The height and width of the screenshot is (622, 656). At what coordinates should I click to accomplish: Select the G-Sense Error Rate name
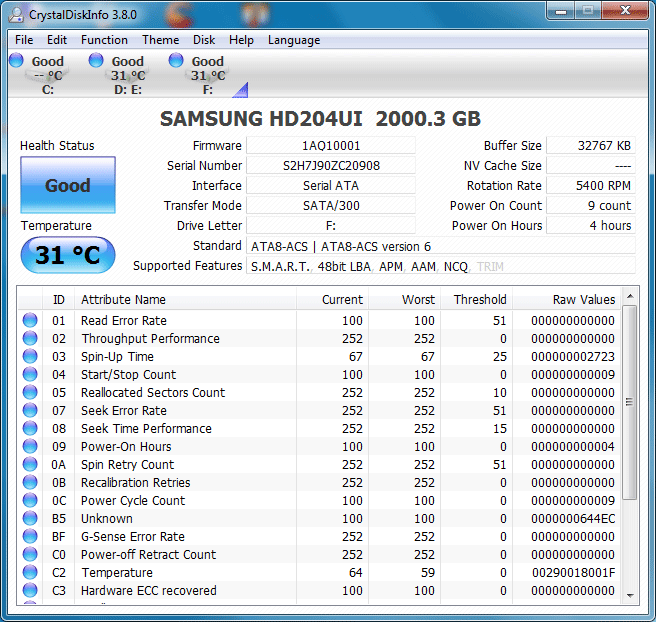coord(133,537)
